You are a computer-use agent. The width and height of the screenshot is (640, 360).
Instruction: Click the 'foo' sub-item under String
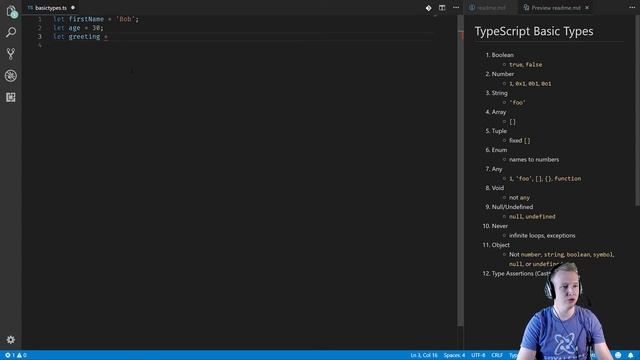click(517, 102)
